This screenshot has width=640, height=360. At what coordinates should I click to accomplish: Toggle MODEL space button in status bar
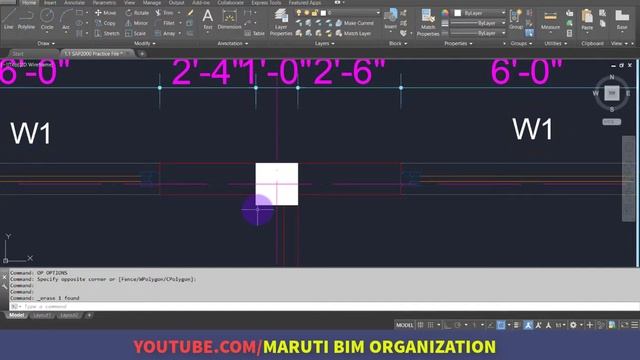[404, 325]
